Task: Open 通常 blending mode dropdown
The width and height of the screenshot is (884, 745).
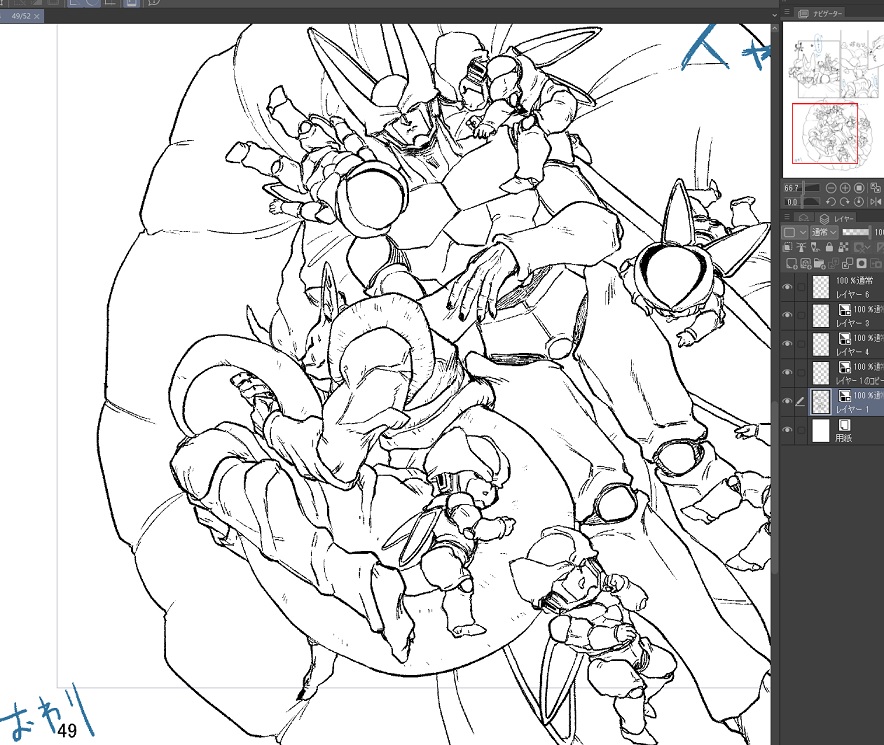Action: click(x=825, y=232)
